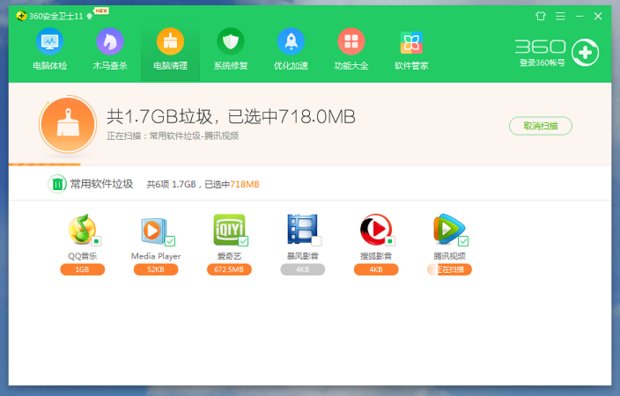Viewport: 620px width, 396px height.
Task: Open the skin shirt icon in title bar
Action: point(541,16)
